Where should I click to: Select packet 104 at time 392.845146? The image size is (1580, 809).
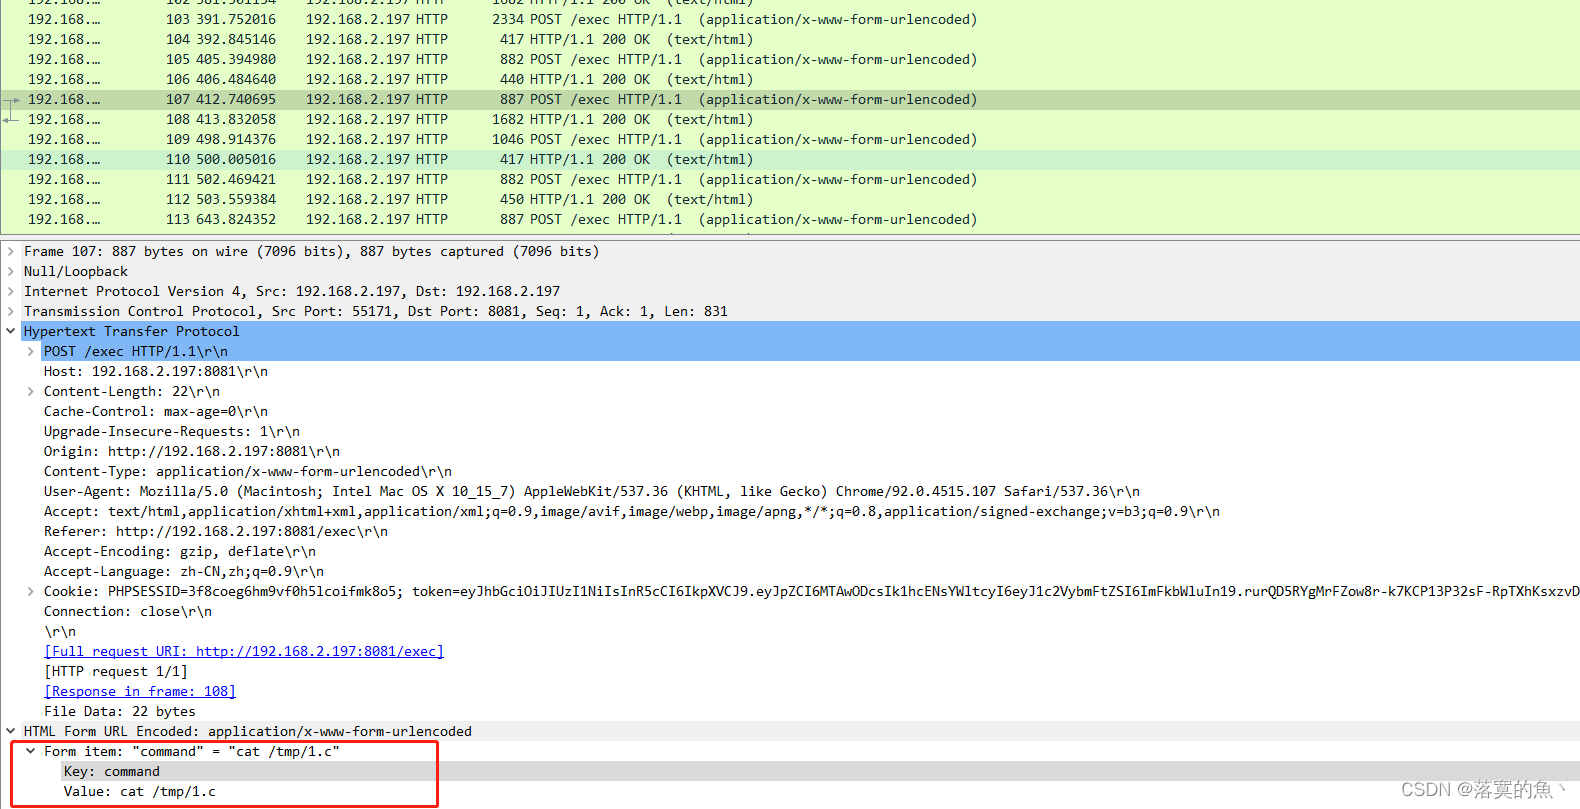coord(790,39)
